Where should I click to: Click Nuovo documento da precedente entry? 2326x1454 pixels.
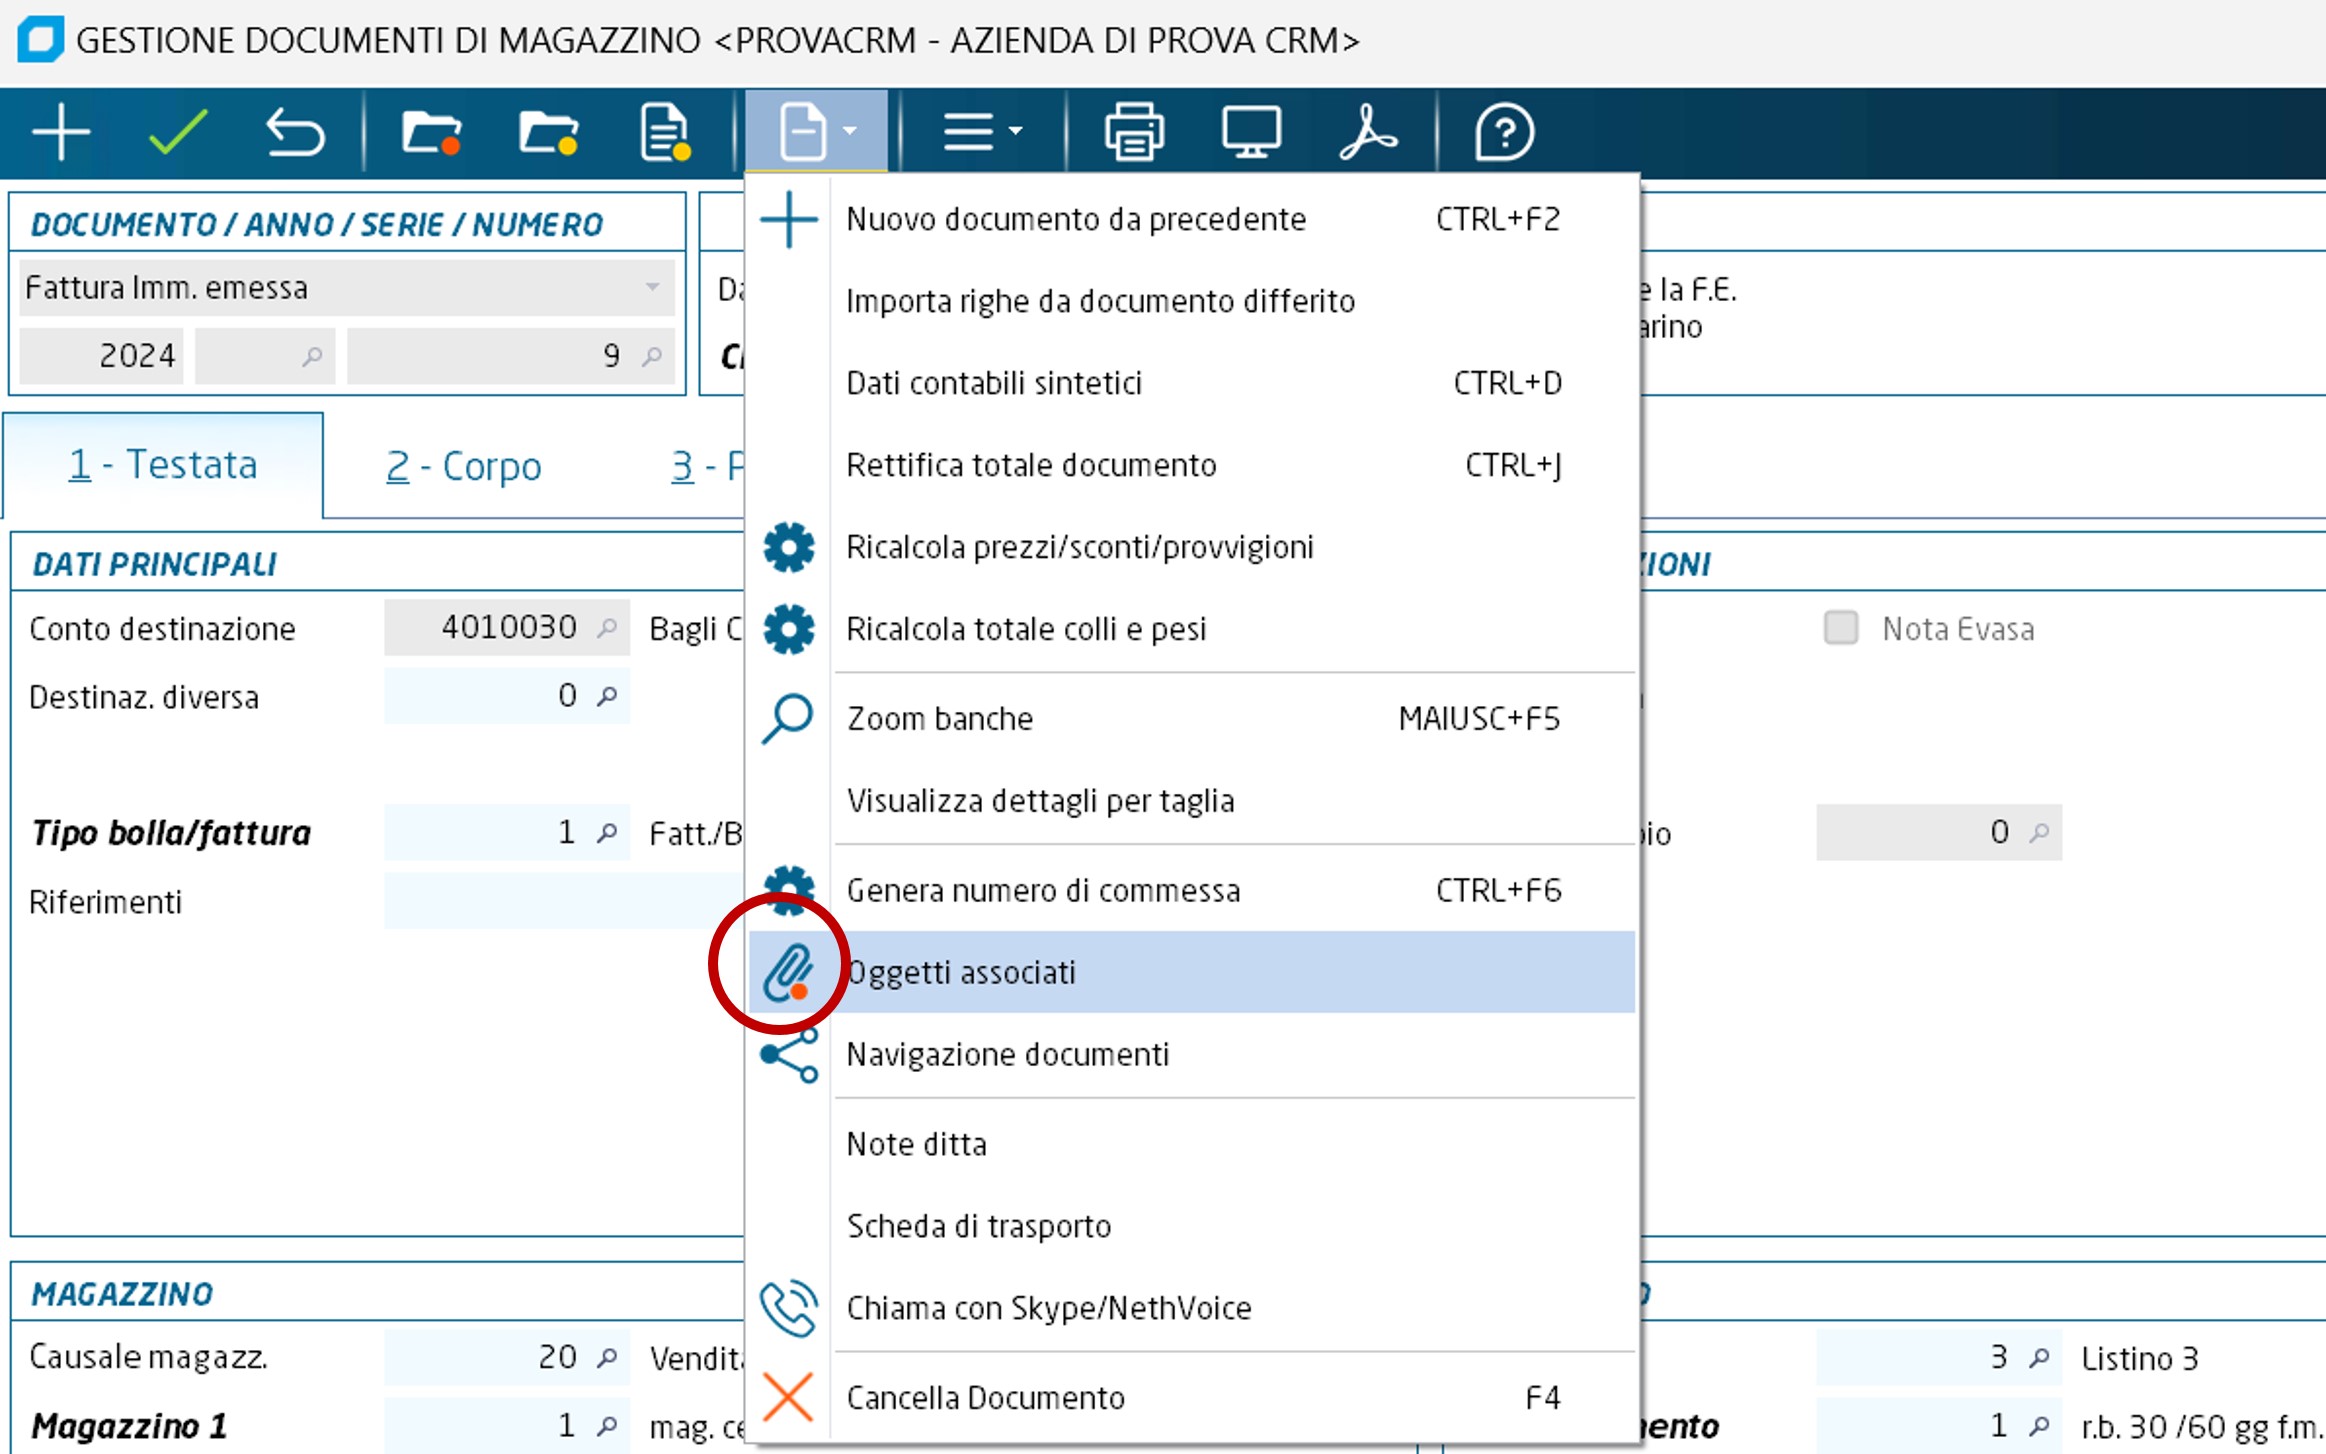tap(1075, 219)
